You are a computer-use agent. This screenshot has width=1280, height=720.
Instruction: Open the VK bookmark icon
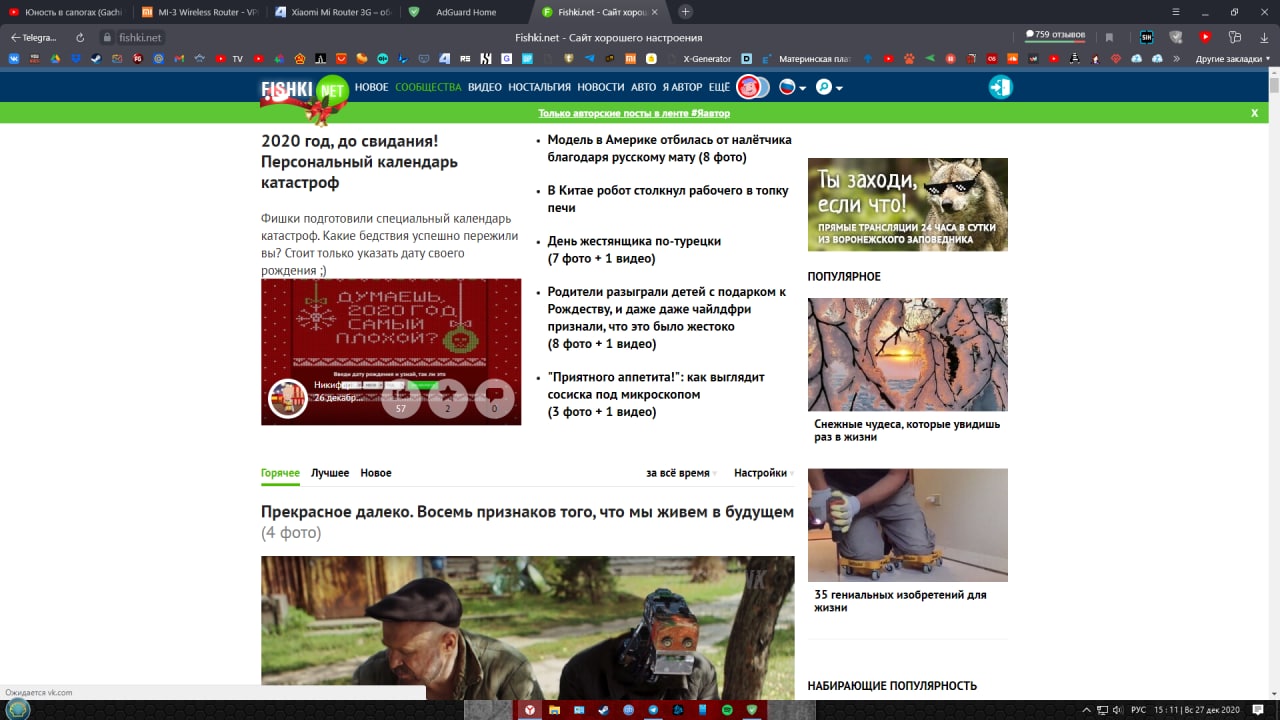click(x=14, y=59)
